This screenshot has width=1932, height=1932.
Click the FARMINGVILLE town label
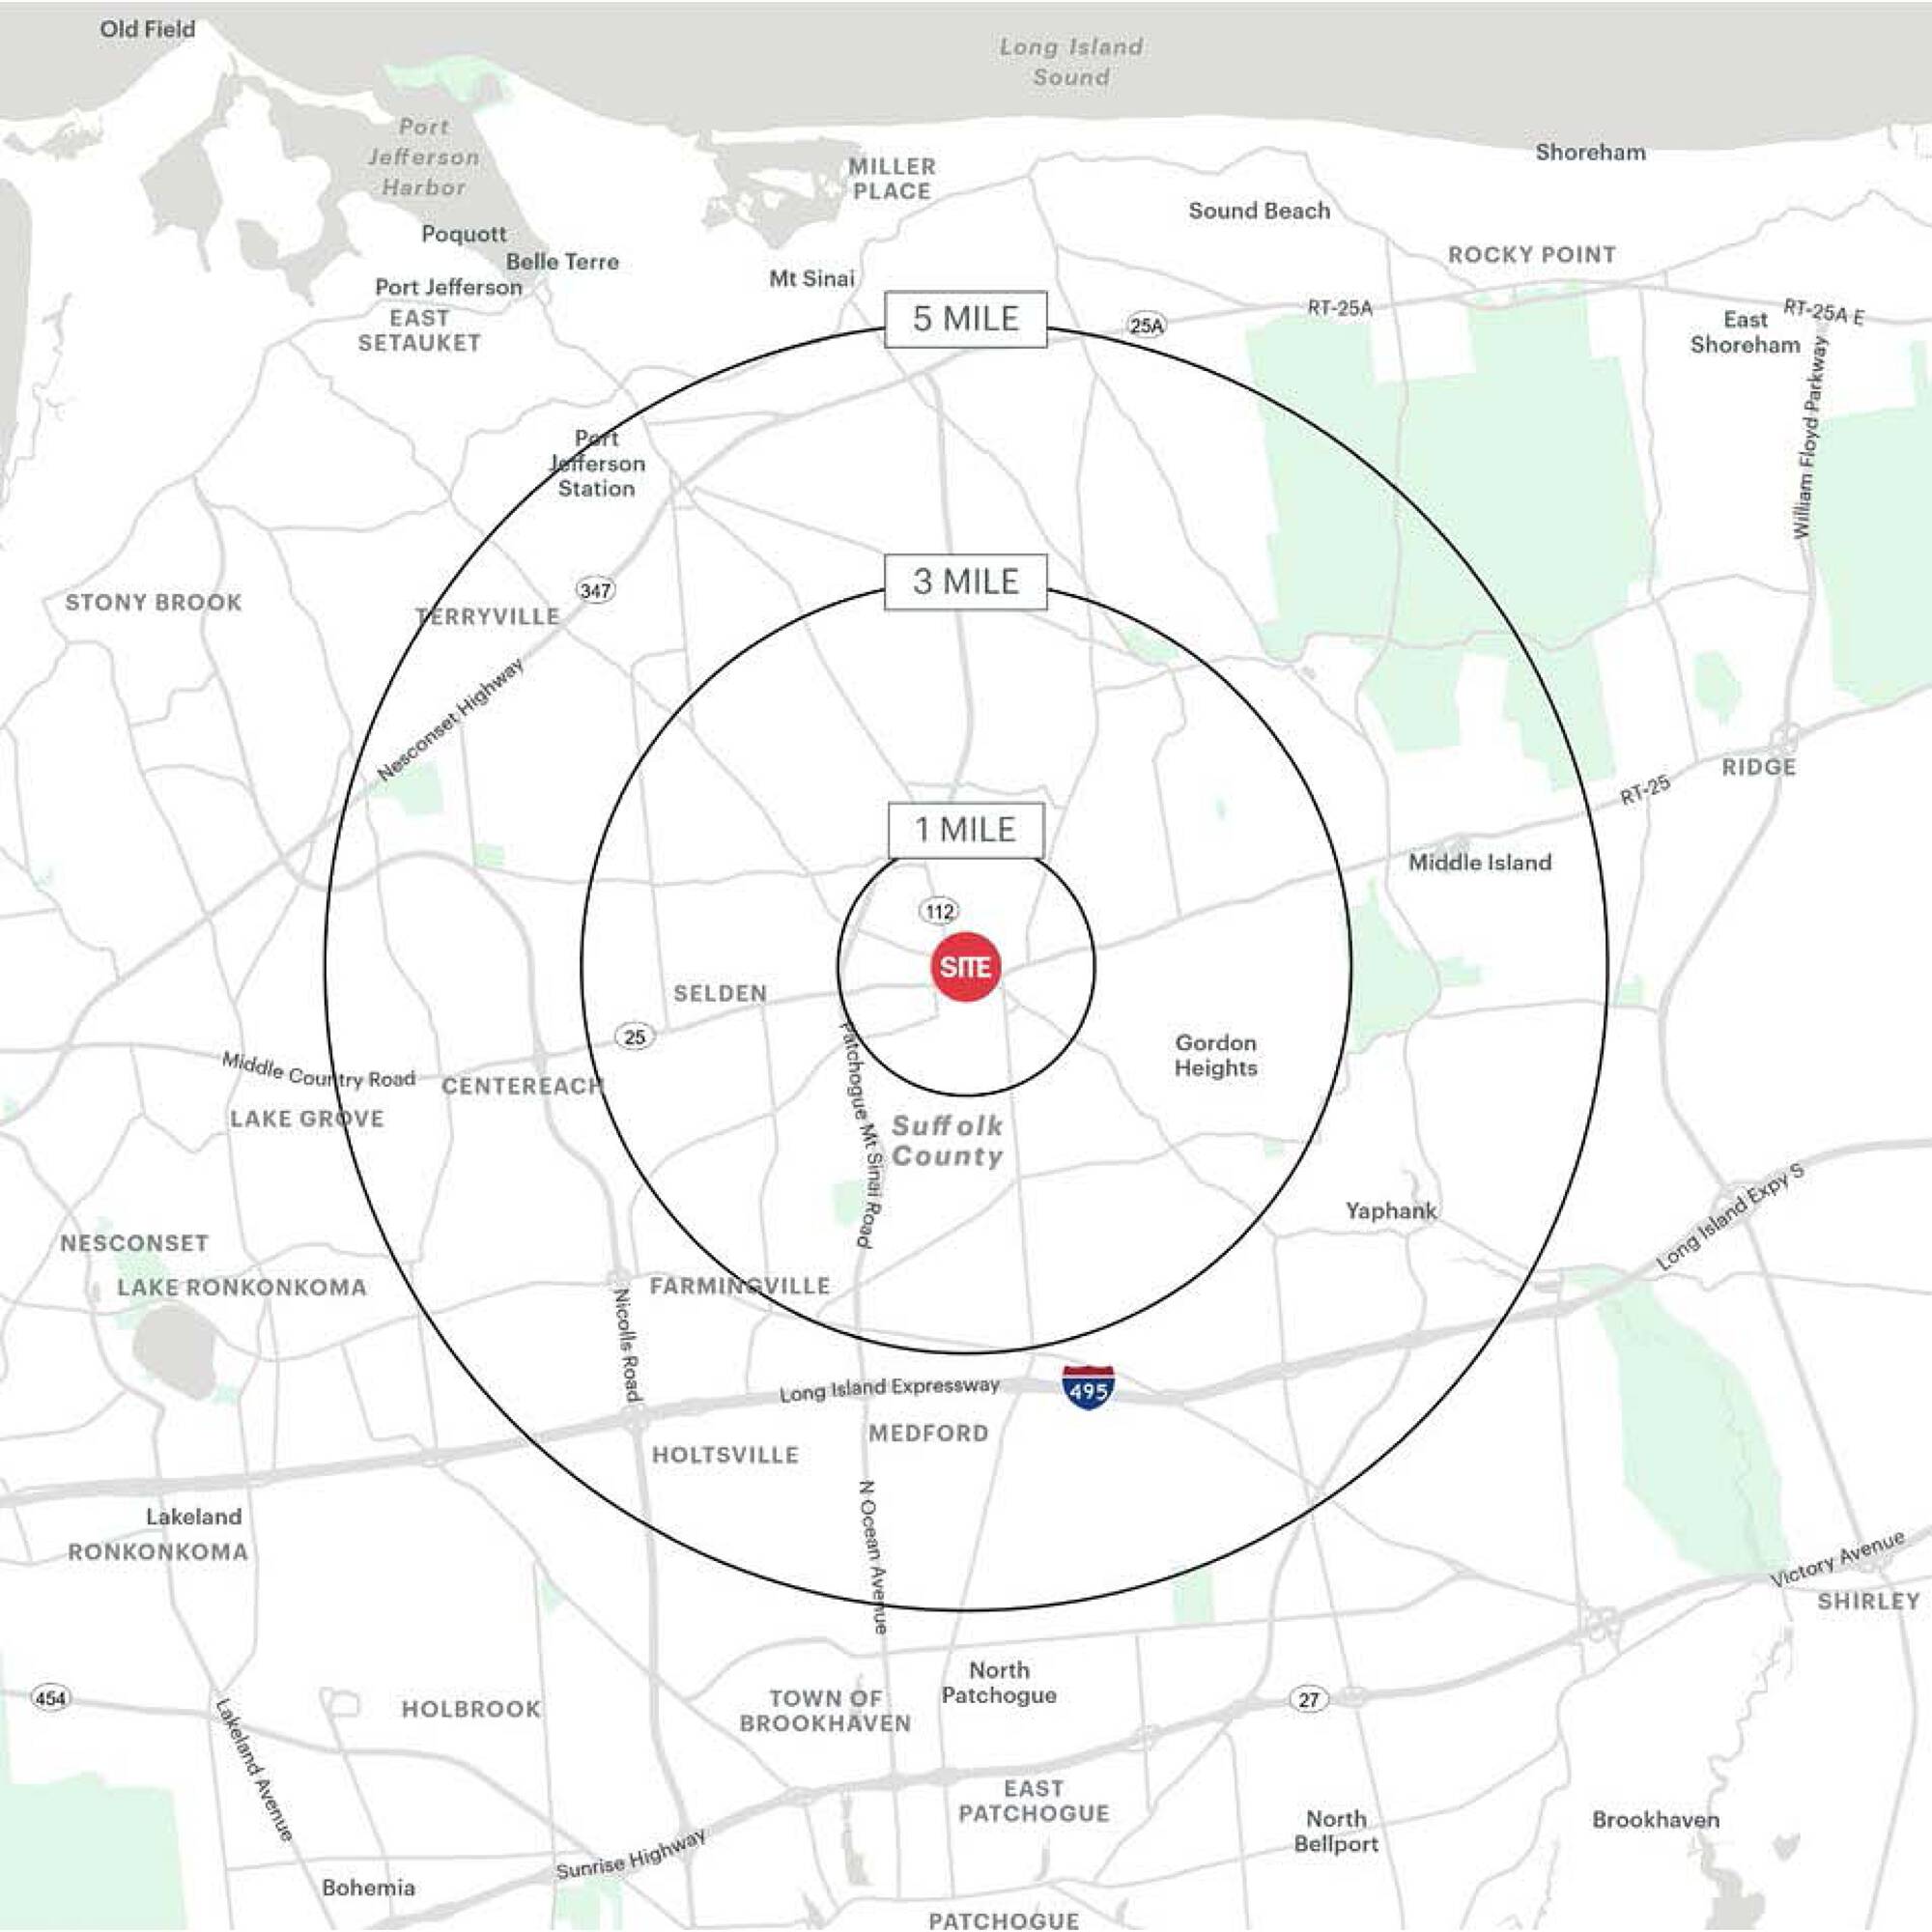point(739,1286)
